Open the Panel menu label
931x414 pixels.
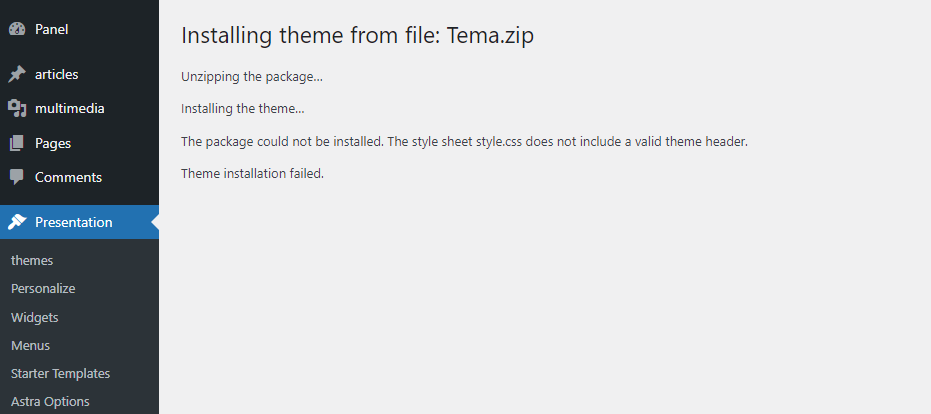(52, 29)
